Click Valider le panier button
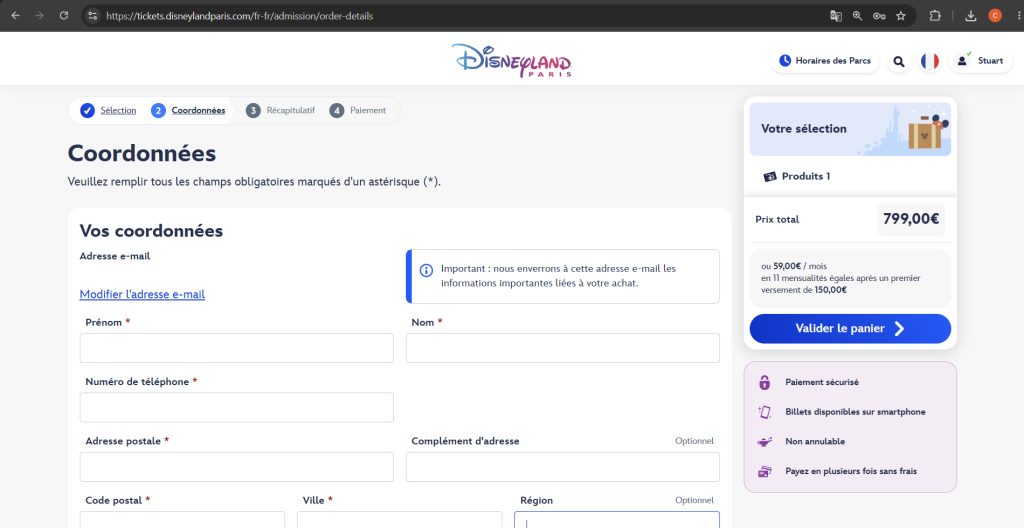1024x528 pixels. [x=850, y=329]
